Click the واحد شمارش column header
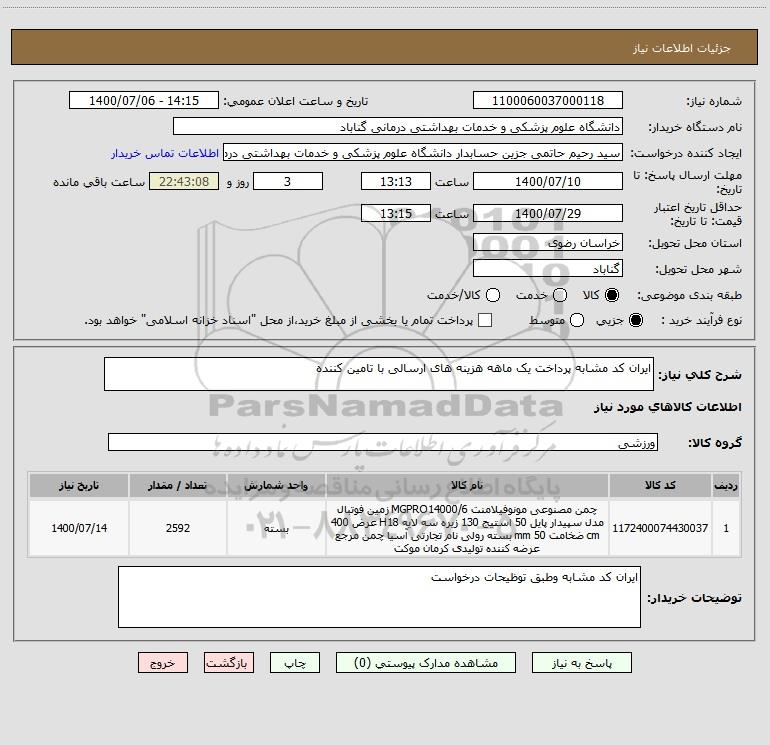Image resolution: width=770 pixels, height=745 pixels. (276, 485)
